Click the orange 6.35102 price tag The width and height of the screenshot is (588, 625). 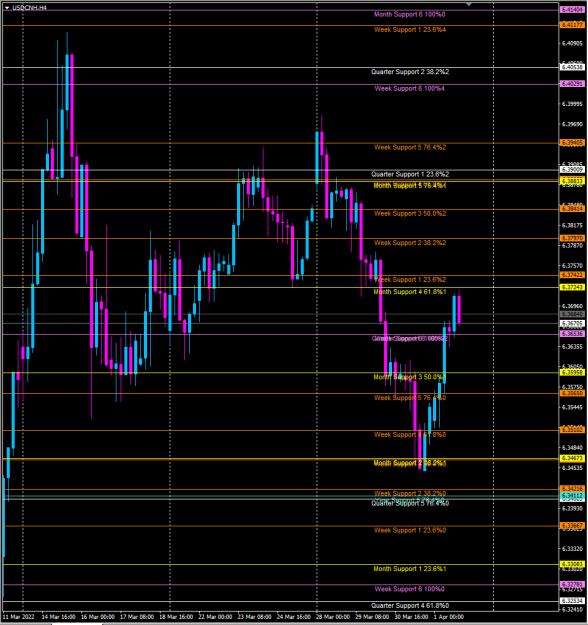572,430
